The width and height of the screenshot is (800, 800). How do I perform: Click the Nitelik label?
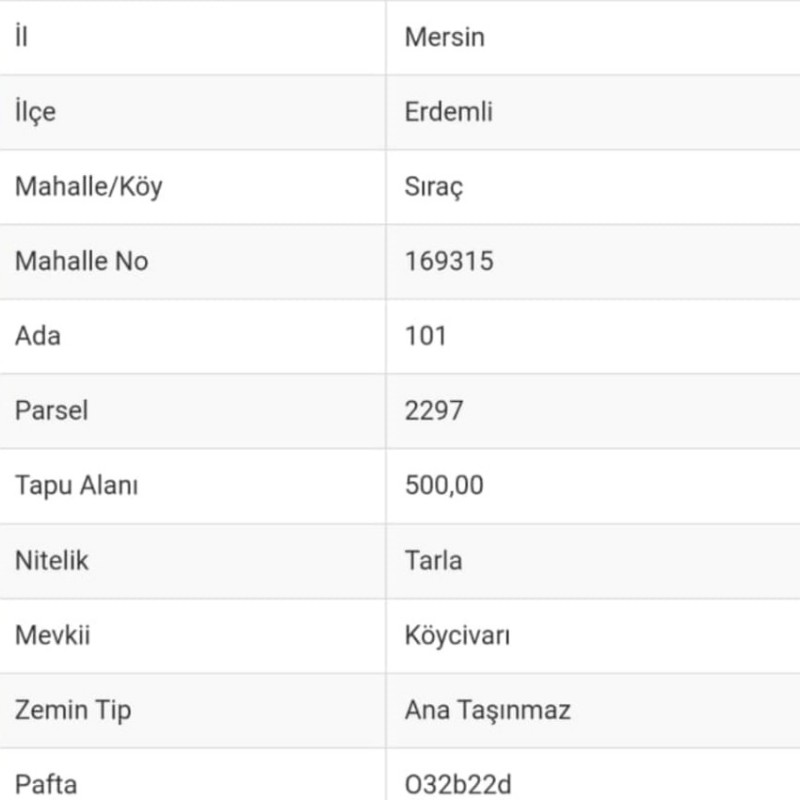coord(52,560)
